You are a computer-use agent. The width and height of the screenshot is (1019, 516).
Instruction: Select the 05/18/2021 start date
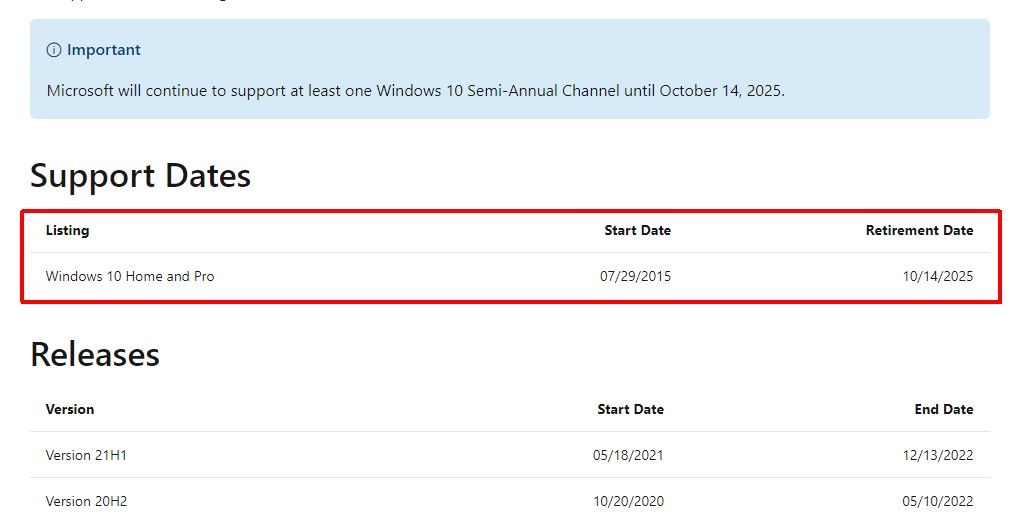click(628, 456)
